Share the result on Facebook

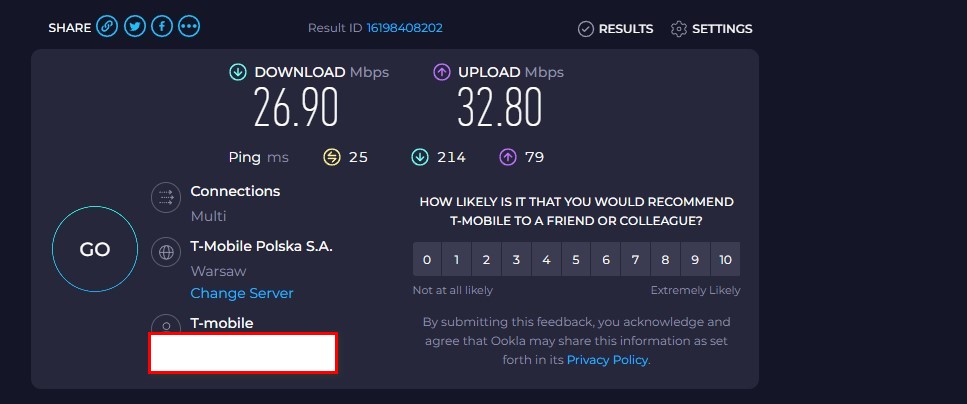click(x=162, y=27)
